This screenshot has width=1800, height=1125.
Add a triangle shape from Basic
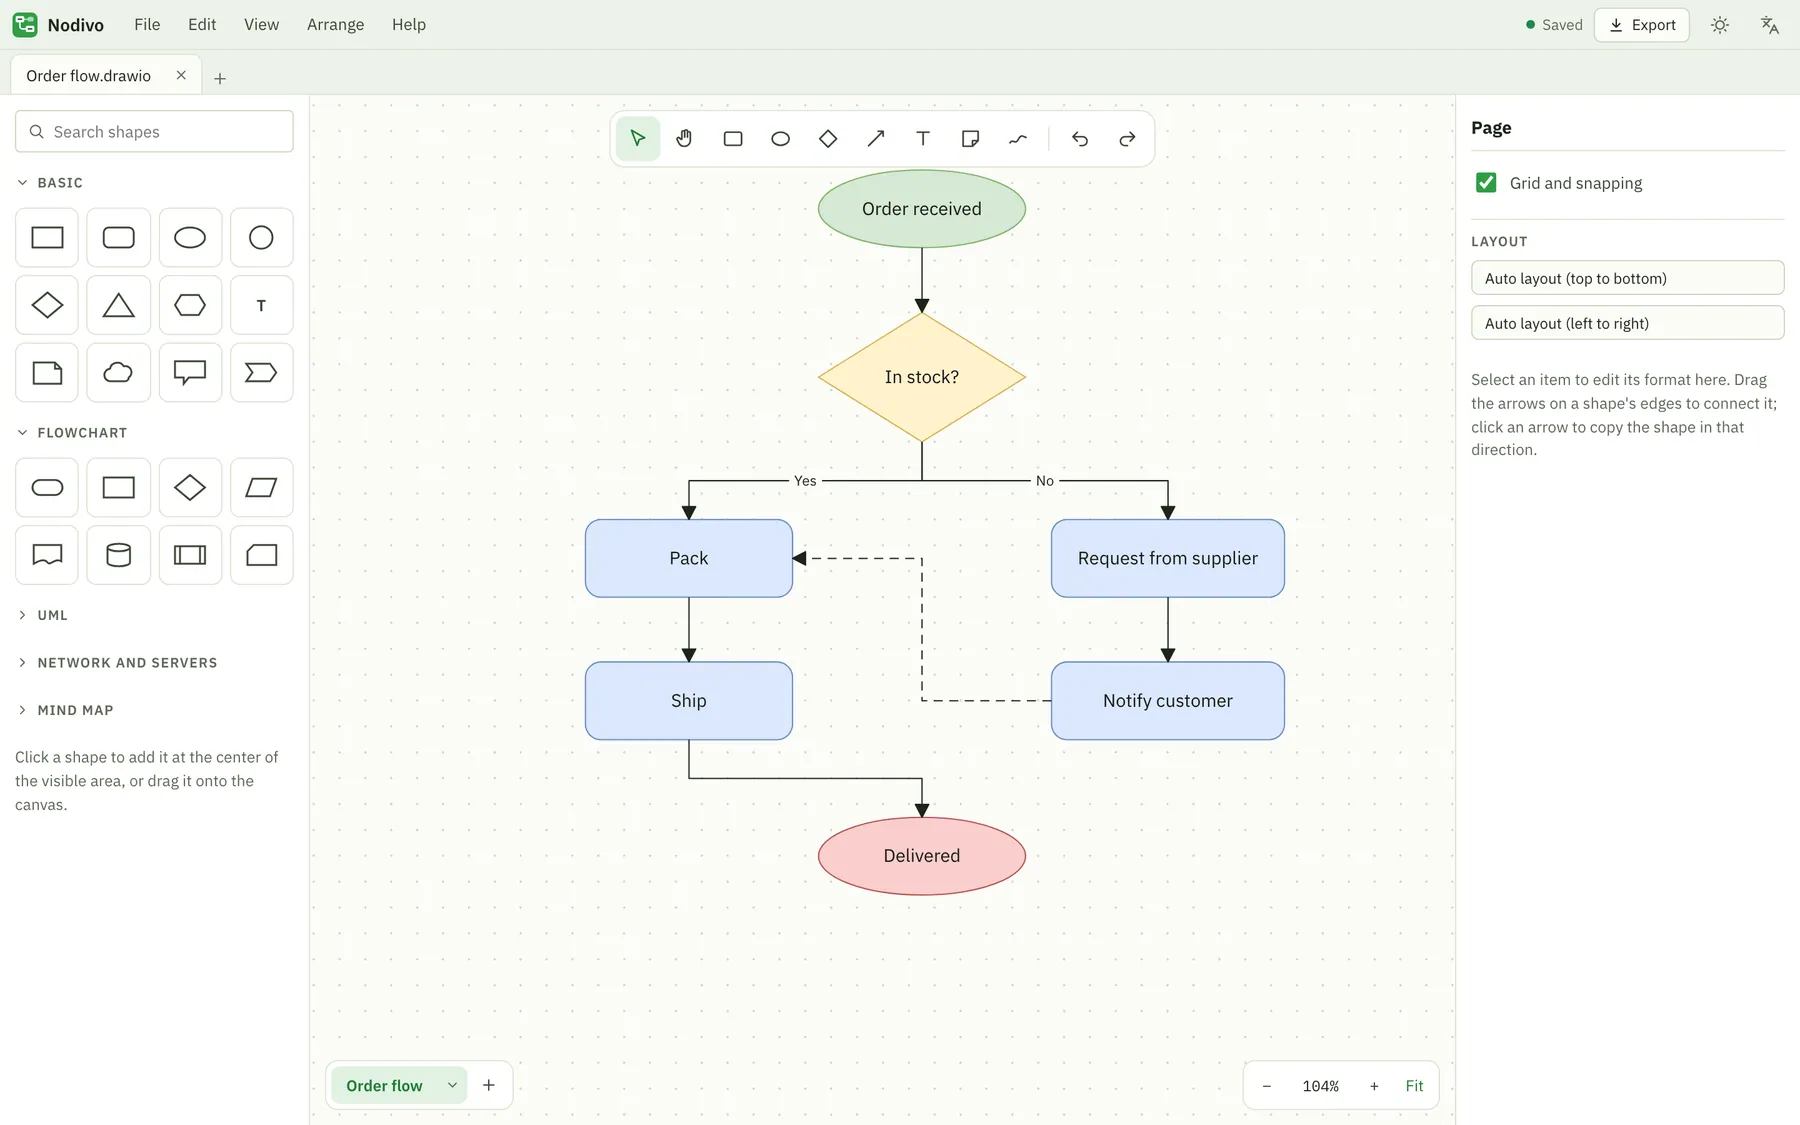click(x=119, y=305)
